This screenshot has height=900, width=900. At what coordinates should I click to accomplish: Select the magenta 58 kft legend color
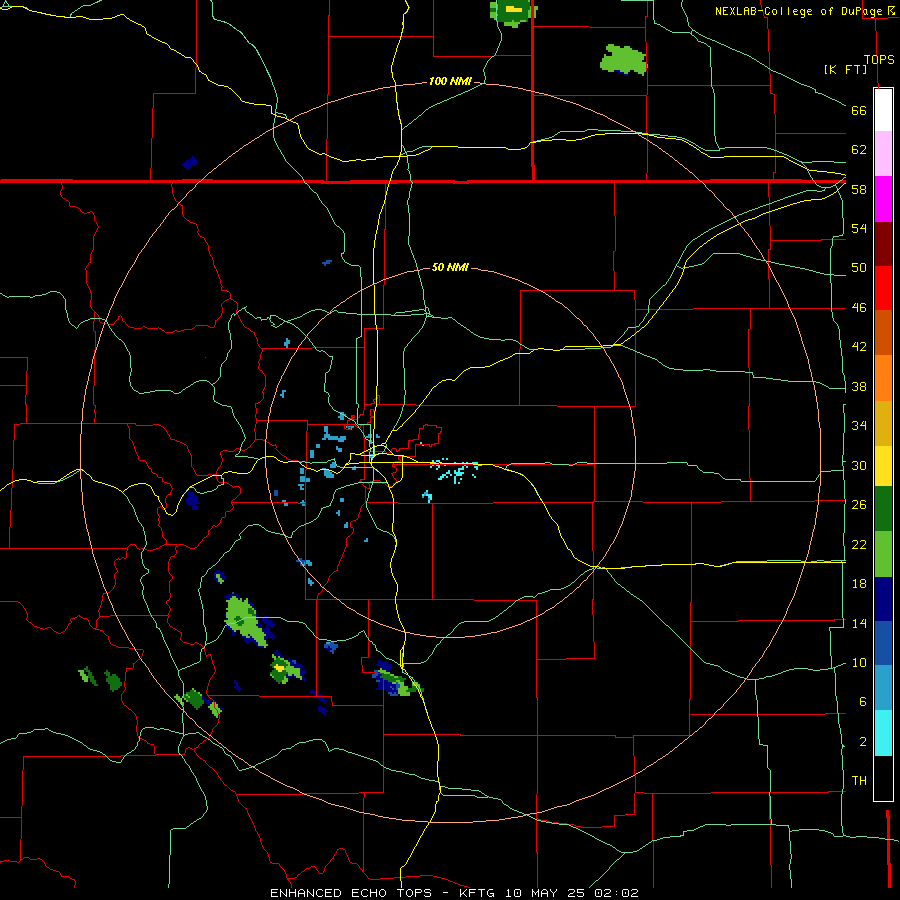pos(883,199)
